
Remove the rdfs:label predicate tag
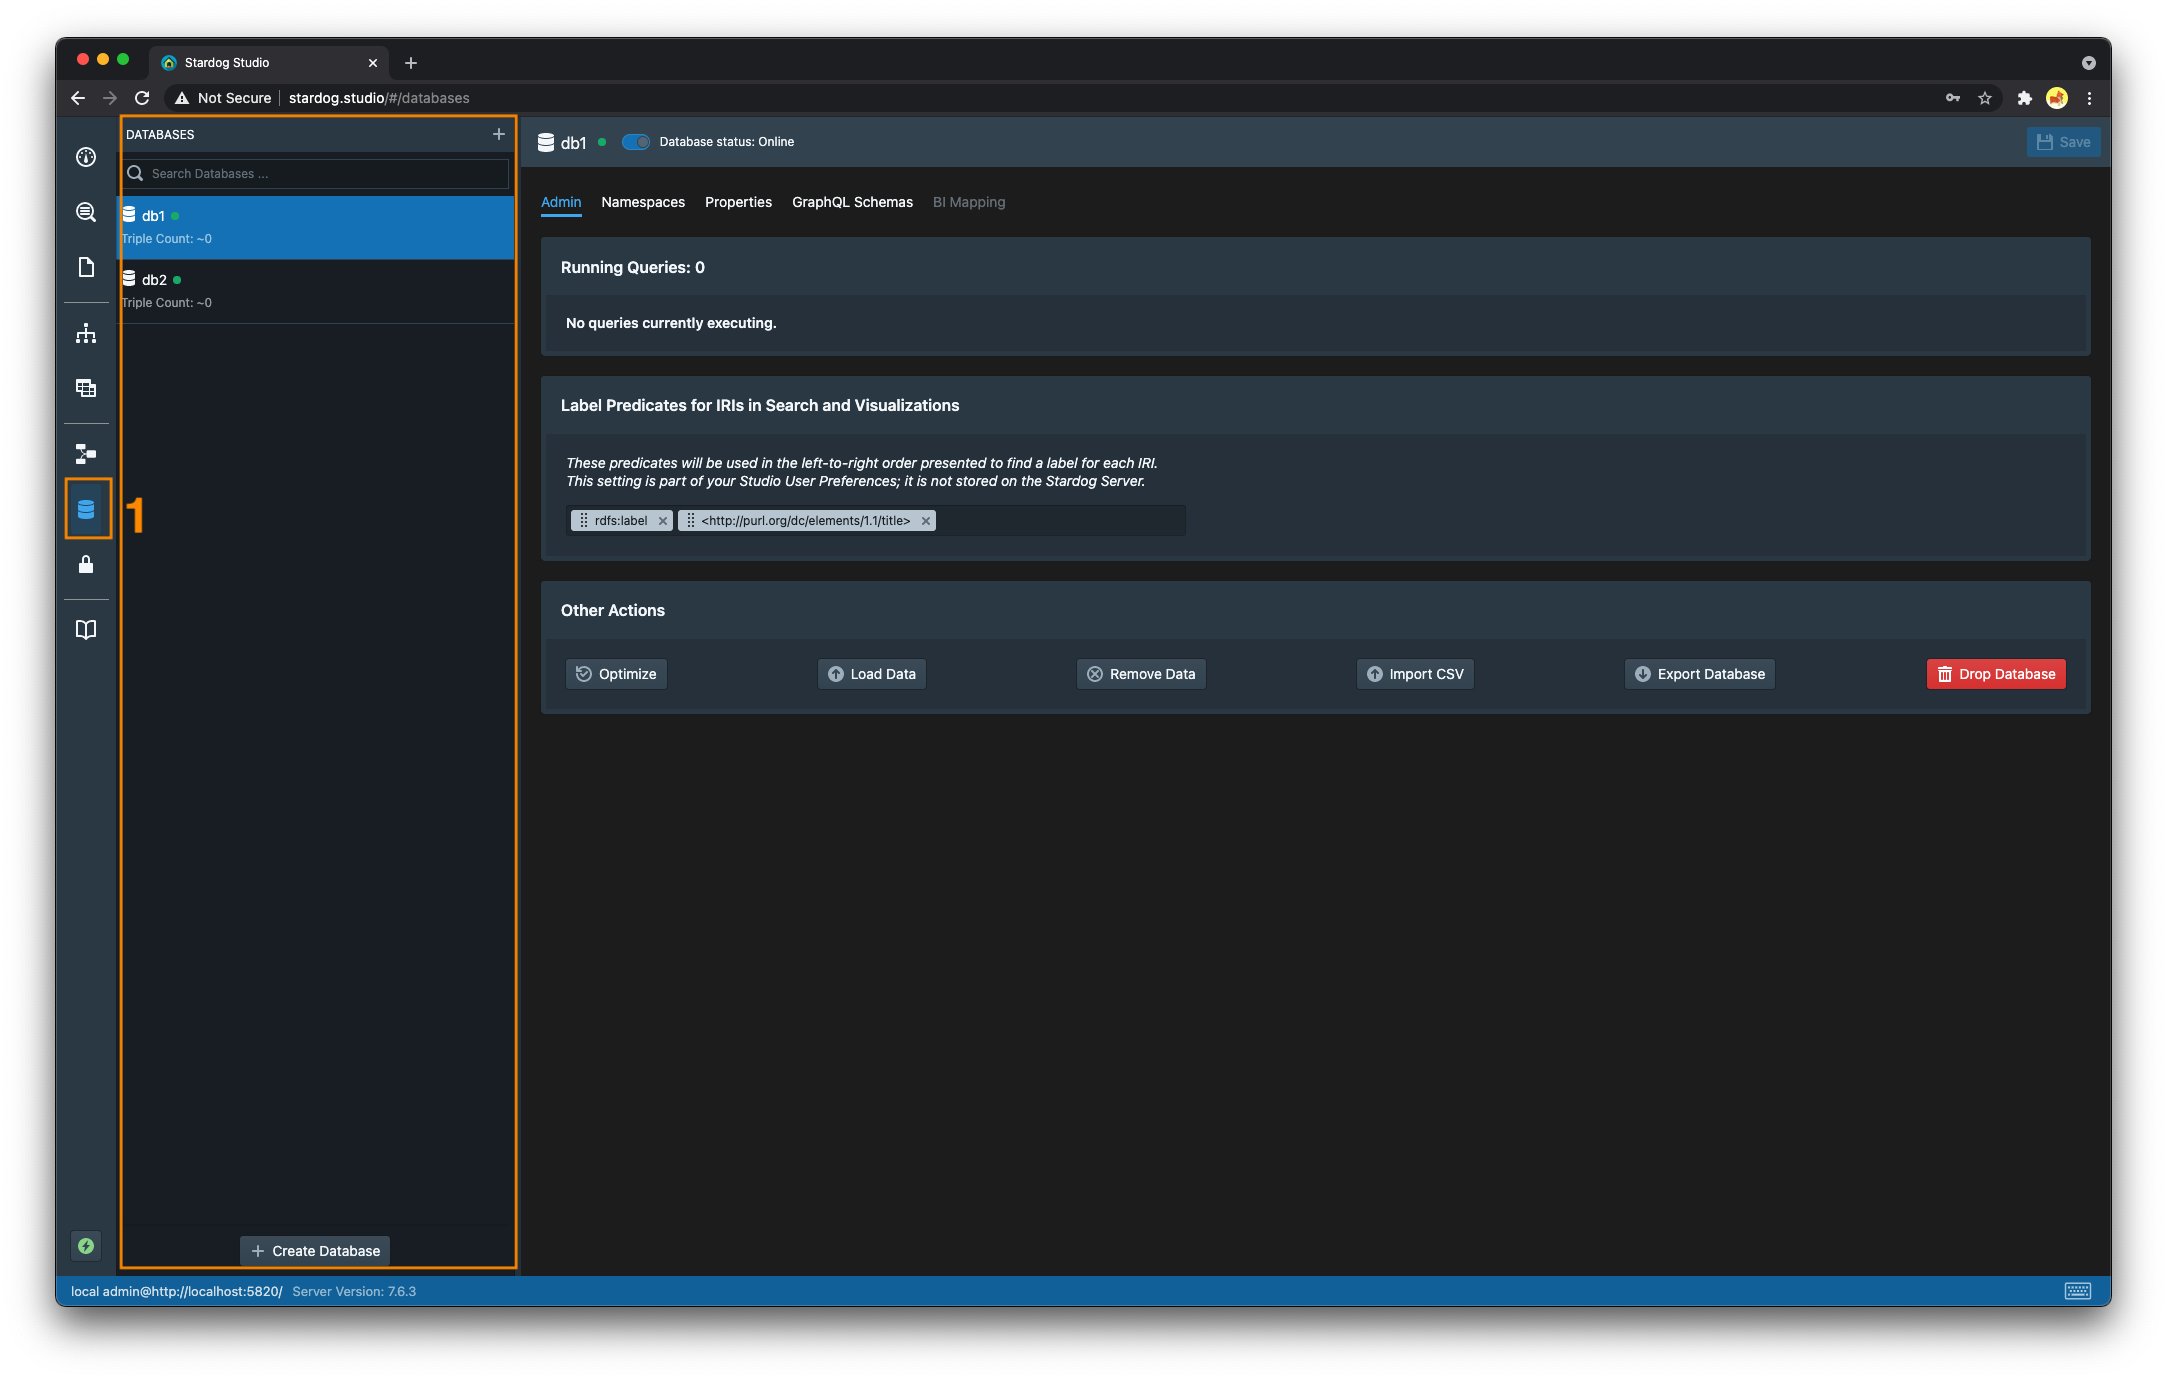[662, 521]
